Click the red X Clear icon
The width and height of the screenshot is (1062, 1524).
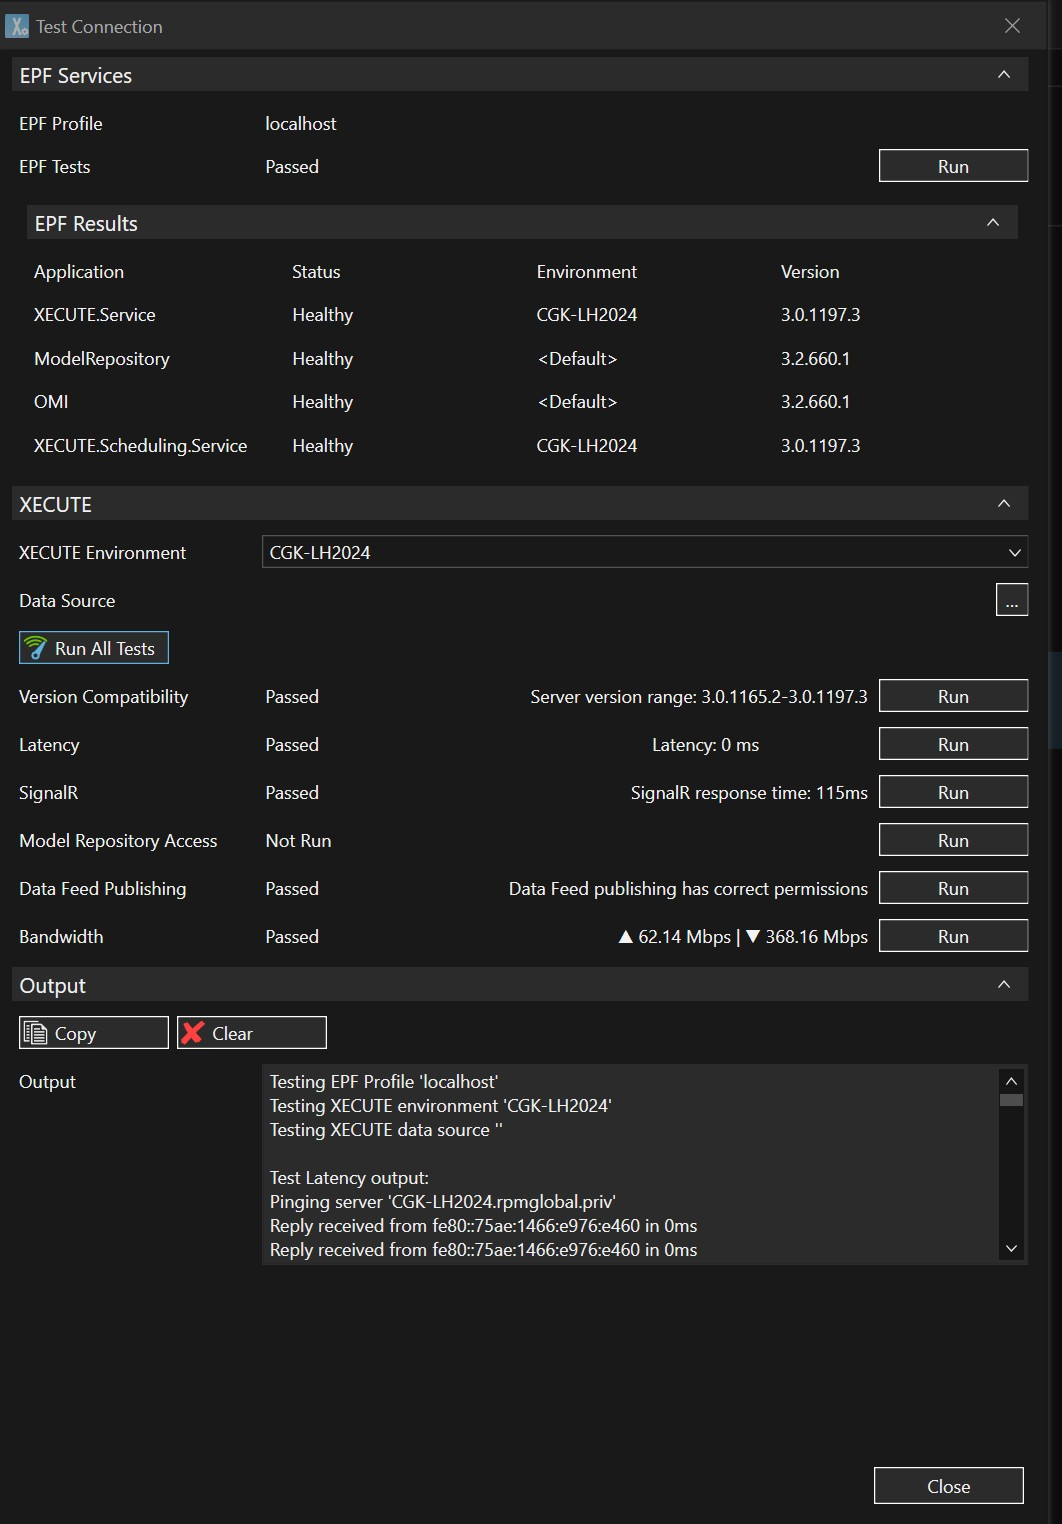point(193,1033)
